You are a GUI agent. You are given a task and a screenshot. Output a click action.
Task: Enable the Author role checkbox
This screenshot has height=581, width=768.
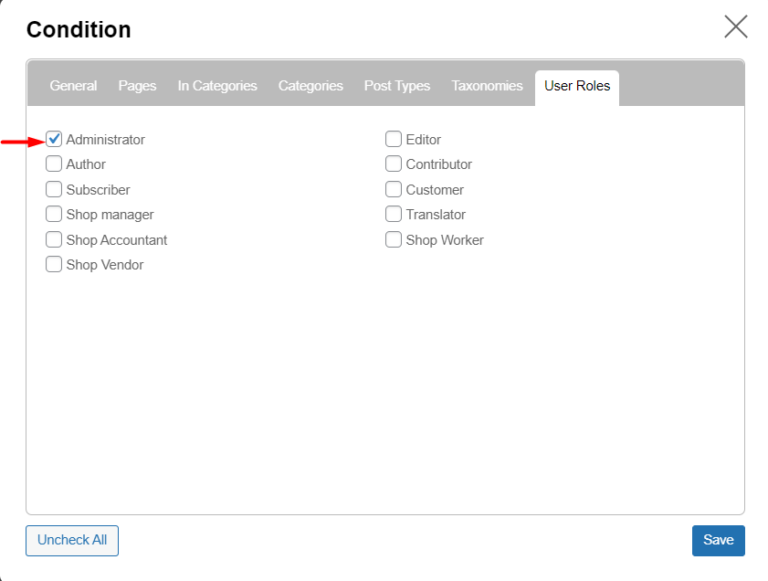point(54,164)
